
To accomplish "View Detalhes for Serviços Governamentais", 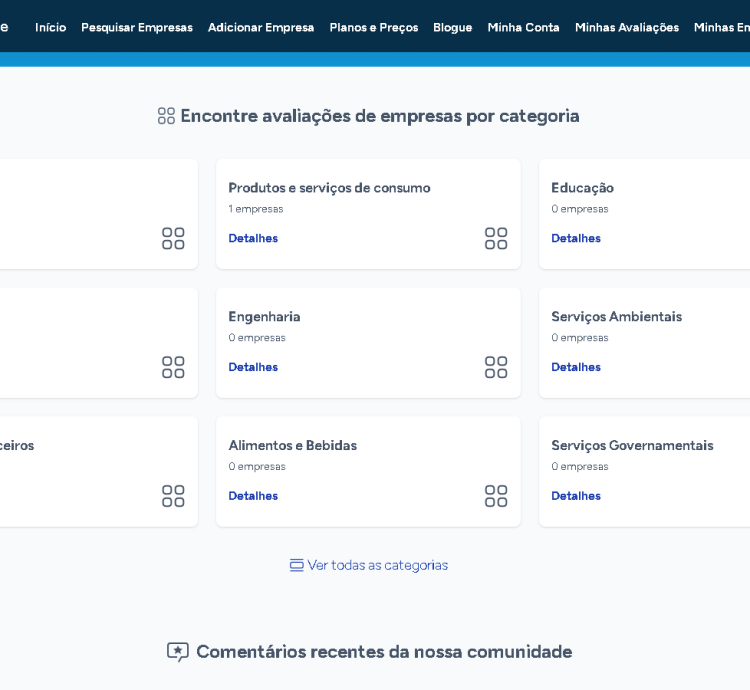I will [576, 496].
